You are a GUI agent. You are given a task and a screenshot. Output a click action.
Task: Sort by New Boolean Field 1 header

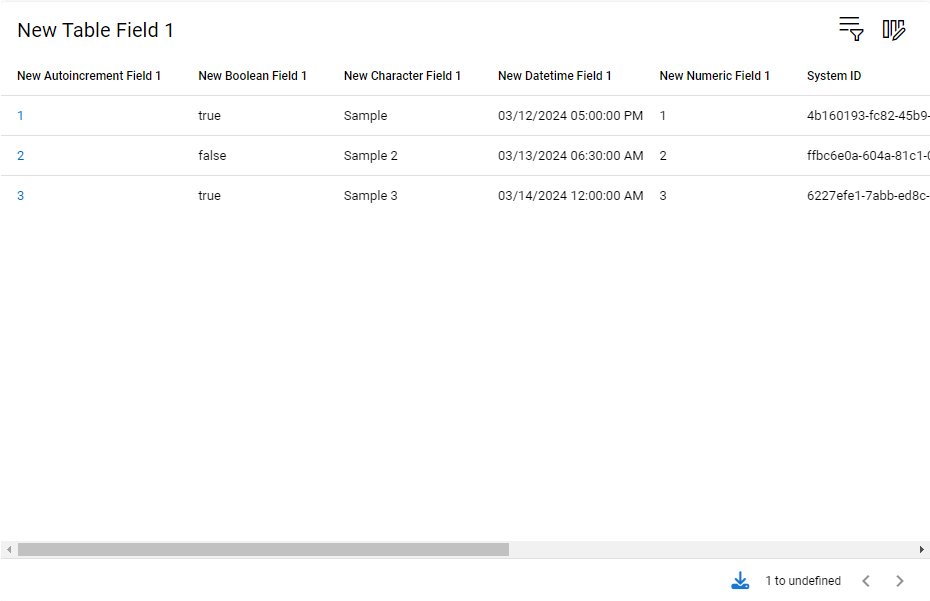(x=252, y=76)
